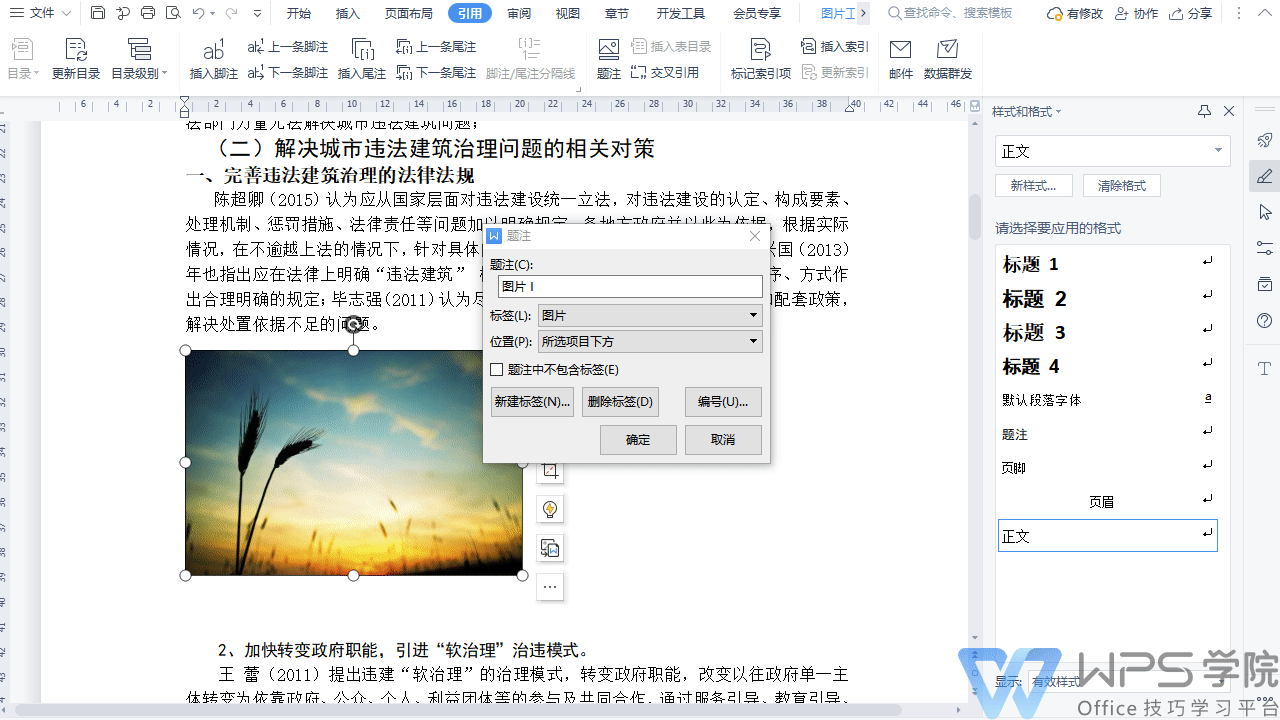Open the 标签 (Label) dropdown in dialog
1280x720 pixels.
coord(650,316)
